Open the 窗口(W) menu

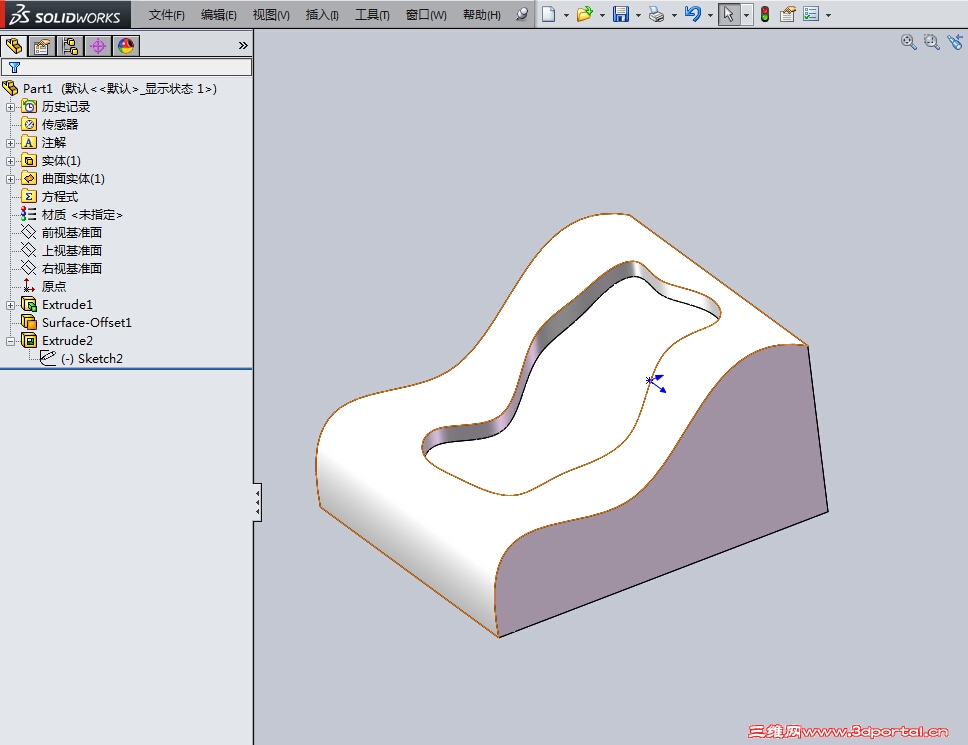426,15
